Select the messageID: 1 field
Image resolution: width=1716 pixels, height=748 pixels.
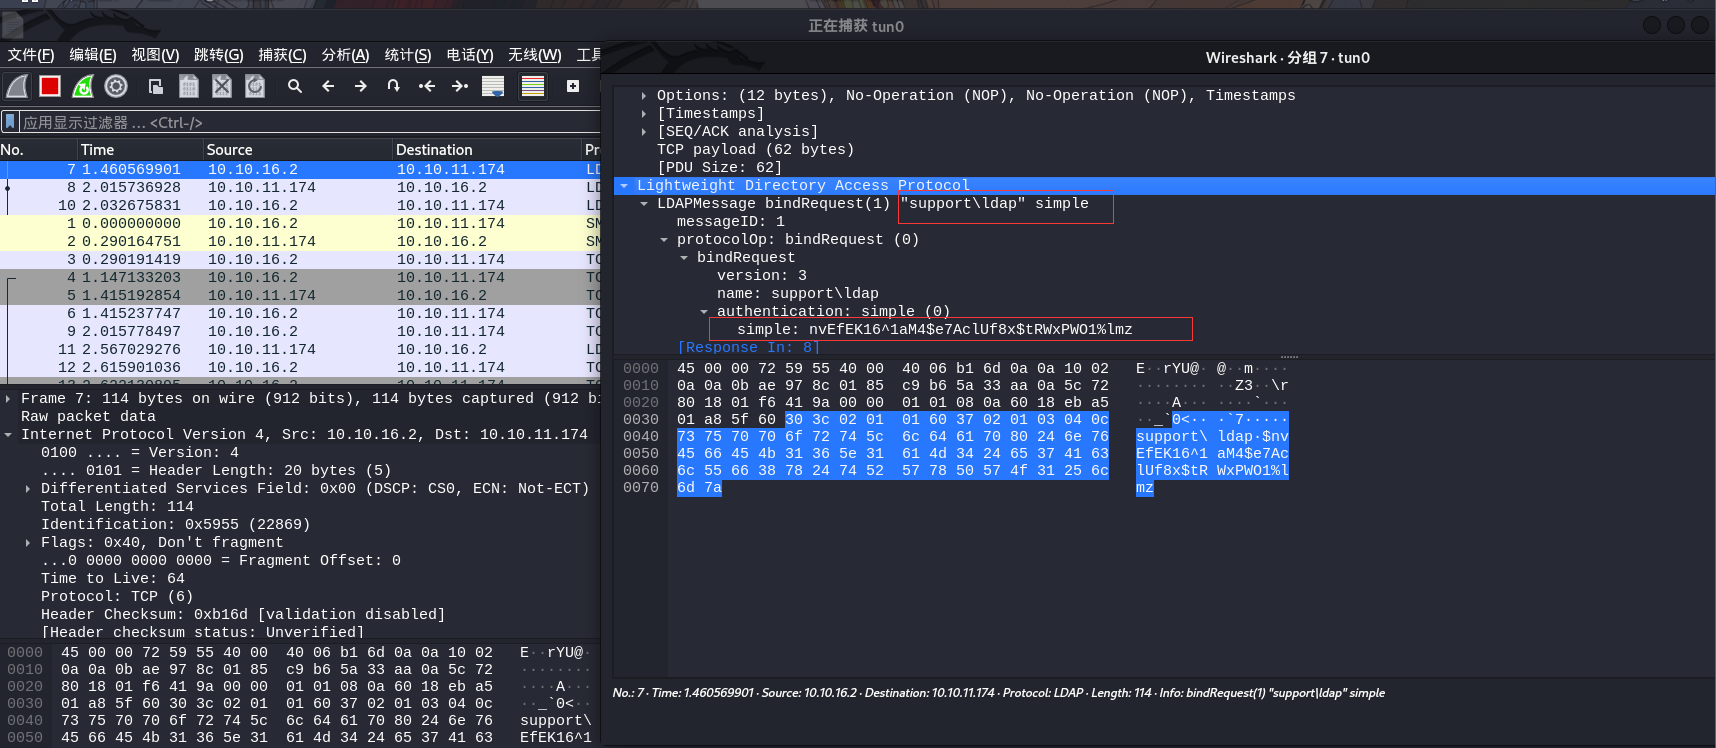[x=731, y=222]
